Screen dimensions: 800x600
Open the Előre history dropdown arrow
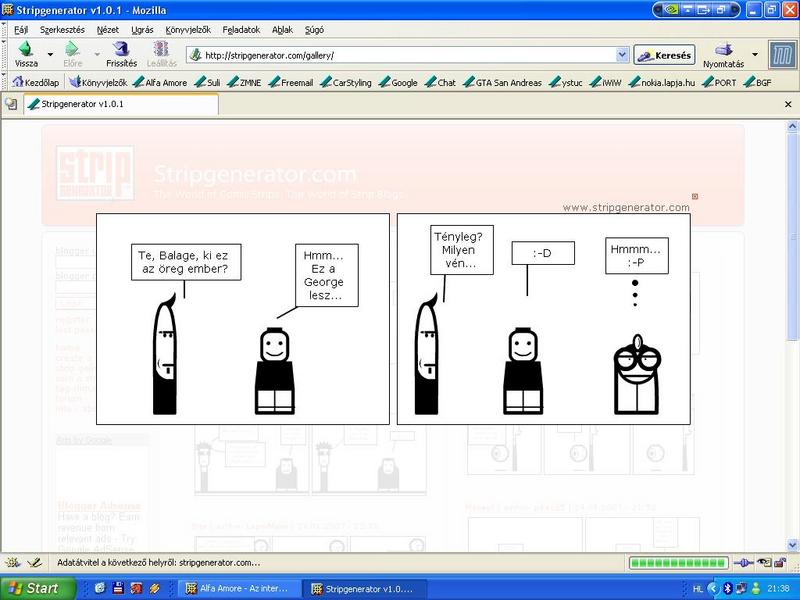click(97, 54)
